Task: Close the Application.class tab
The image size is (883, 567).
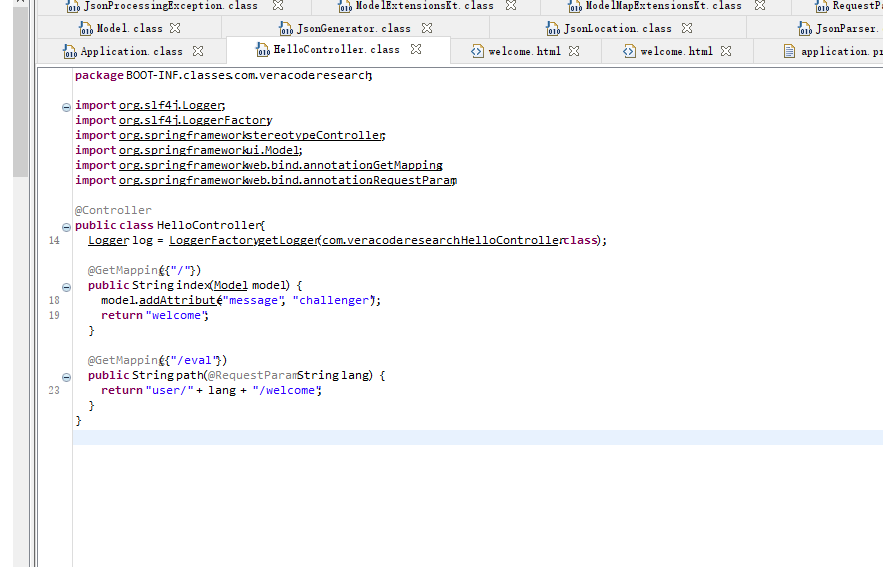Action: [x=198, y=51]
